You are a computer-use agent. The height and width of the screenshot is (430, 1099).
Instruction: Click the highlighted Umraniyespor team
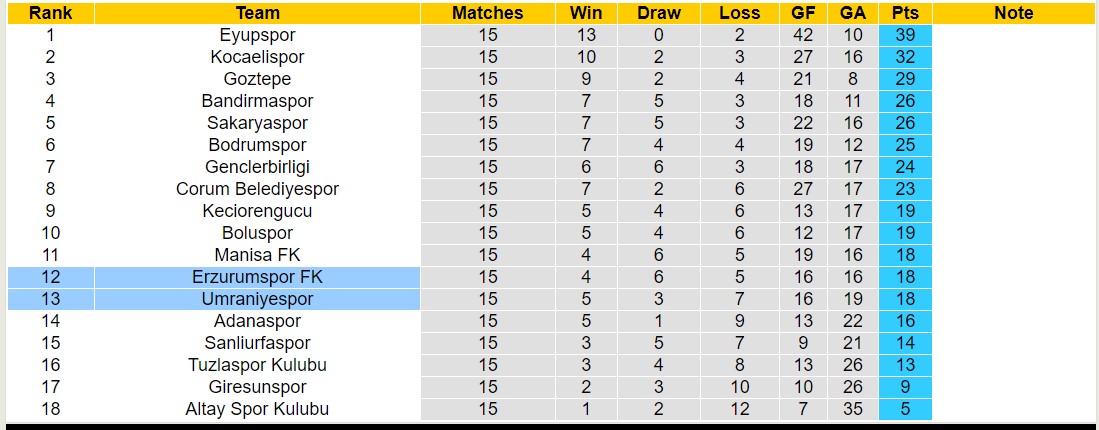click(257, 299)
